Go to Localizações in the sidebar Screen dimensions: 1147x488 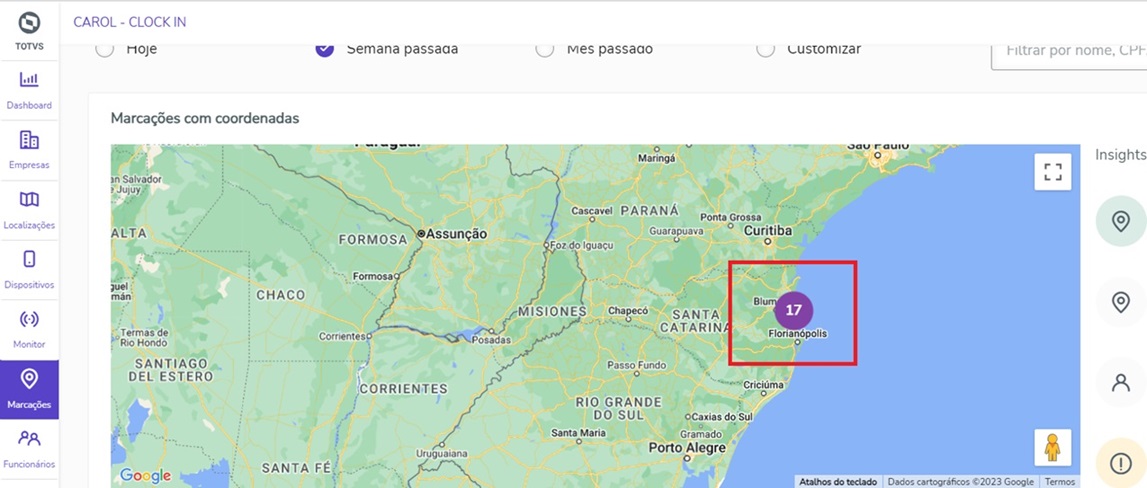tap(29, 211)
